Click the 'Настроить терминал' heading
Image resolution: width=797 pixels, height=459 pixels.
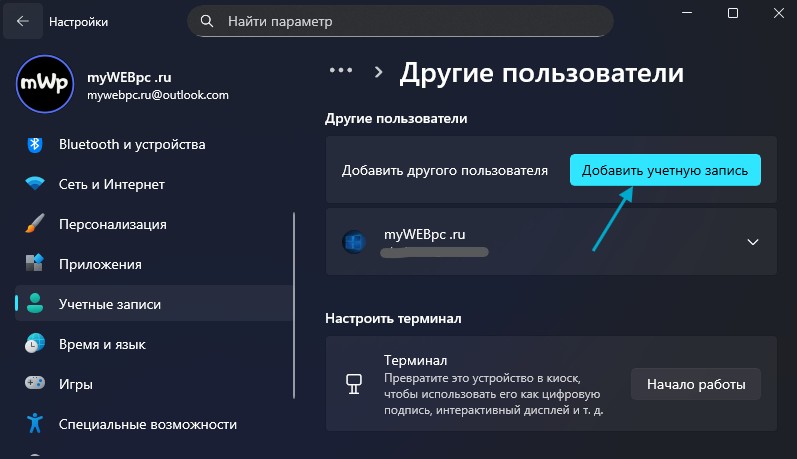tap(393, 319)
